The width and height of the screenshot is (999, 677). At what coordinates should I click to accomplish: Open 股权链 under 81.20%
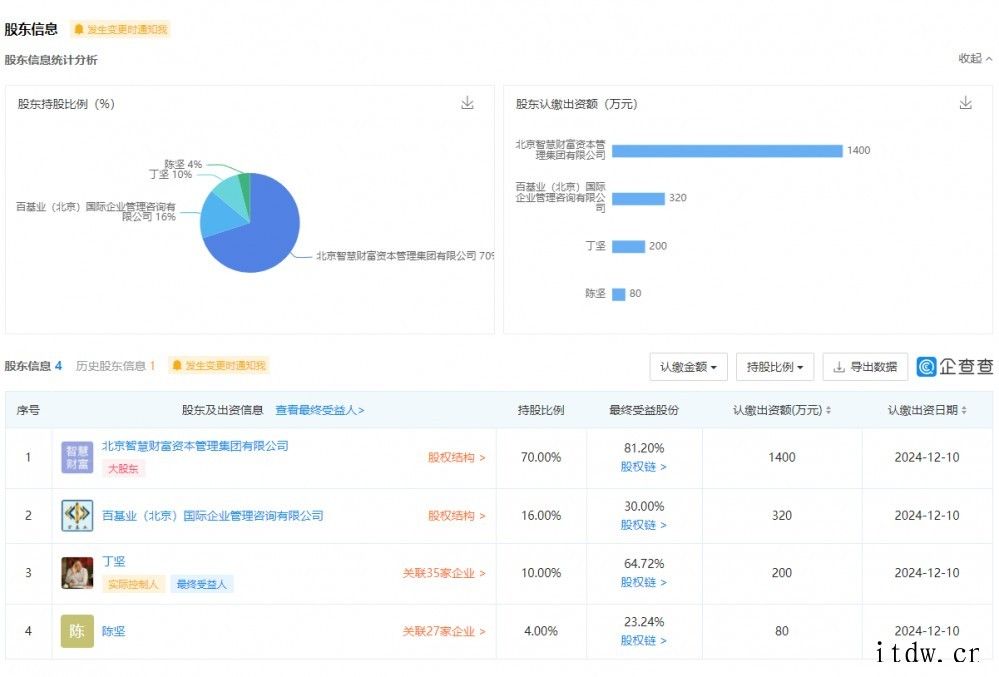tap(643, 467)
